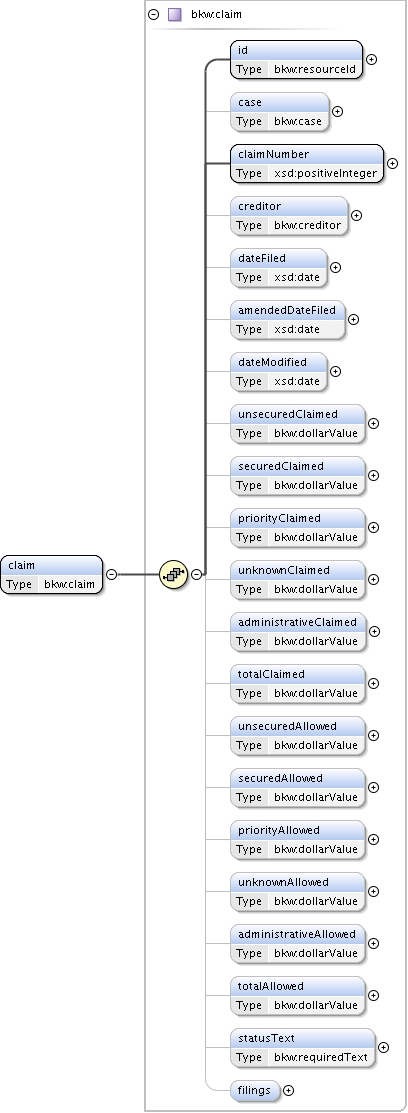The width and height of the screenshot is (408, 1113).
Task: Expand the id element
Action: coord(371,60)
